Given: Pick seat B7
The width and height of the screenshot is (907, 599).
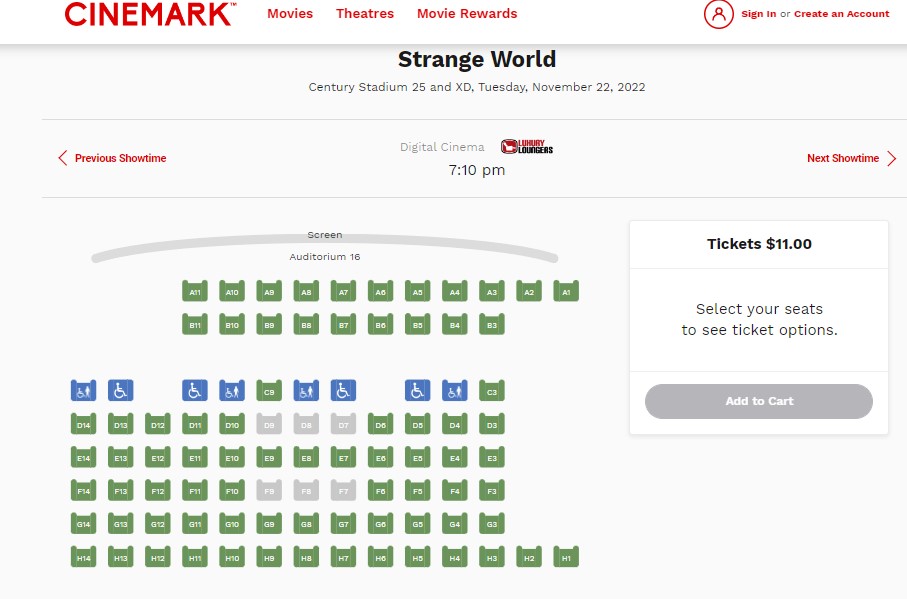Looking at the screenshot, I should (x=343, y=324).
